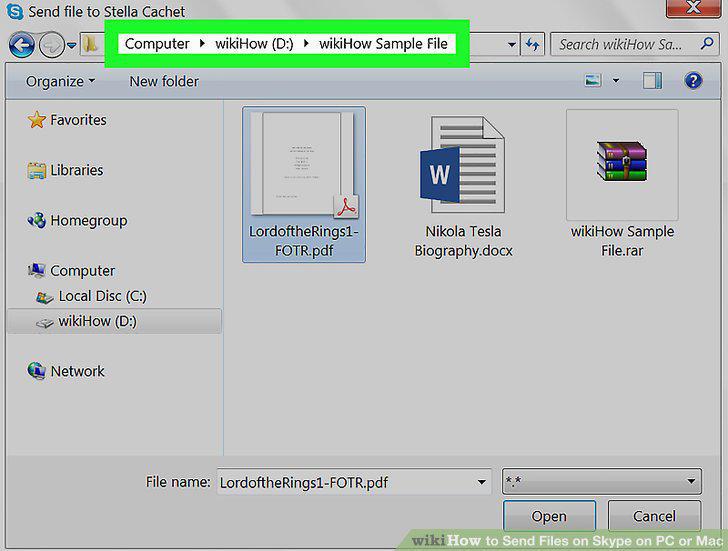The width and height of the screenshot is (728, 551).
Task: Click the Homegroup icon
Action: coord(37,220)
